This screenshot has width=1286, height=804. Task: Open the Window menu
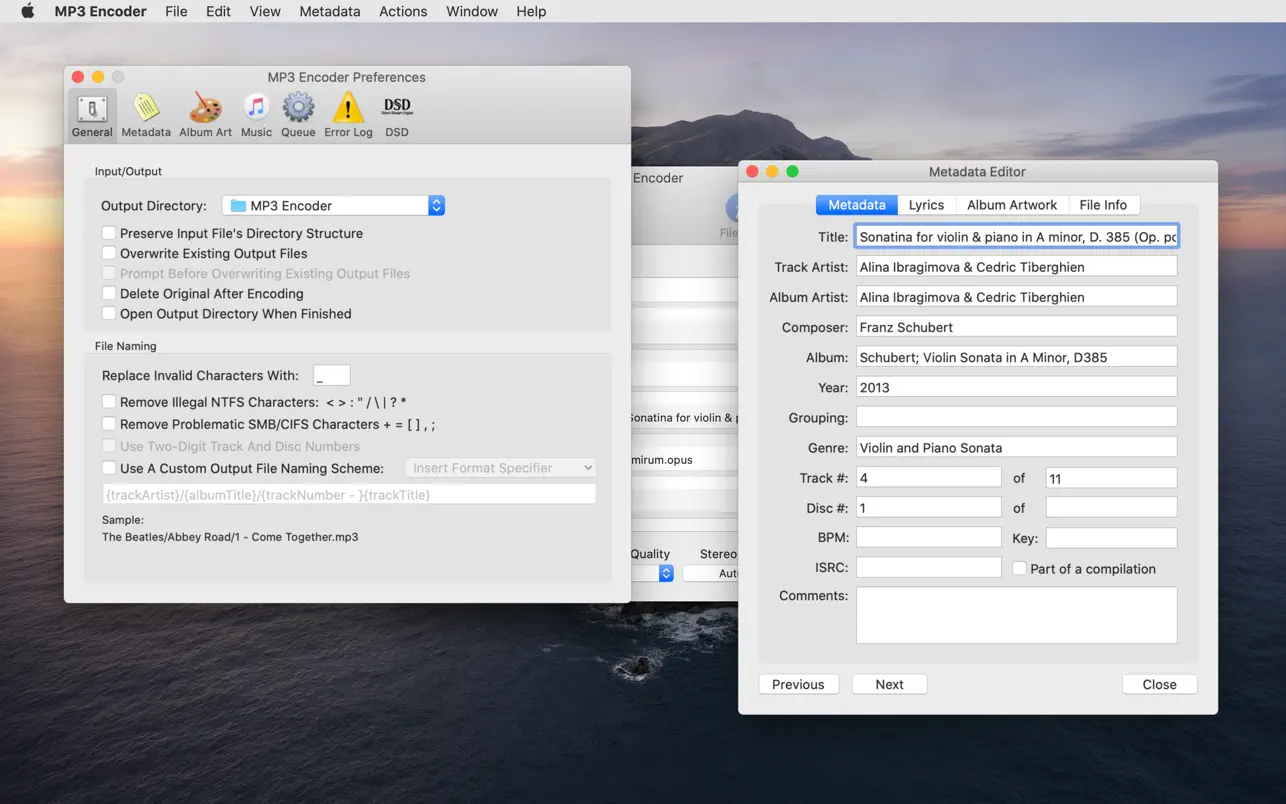click(x=472, y=11)
